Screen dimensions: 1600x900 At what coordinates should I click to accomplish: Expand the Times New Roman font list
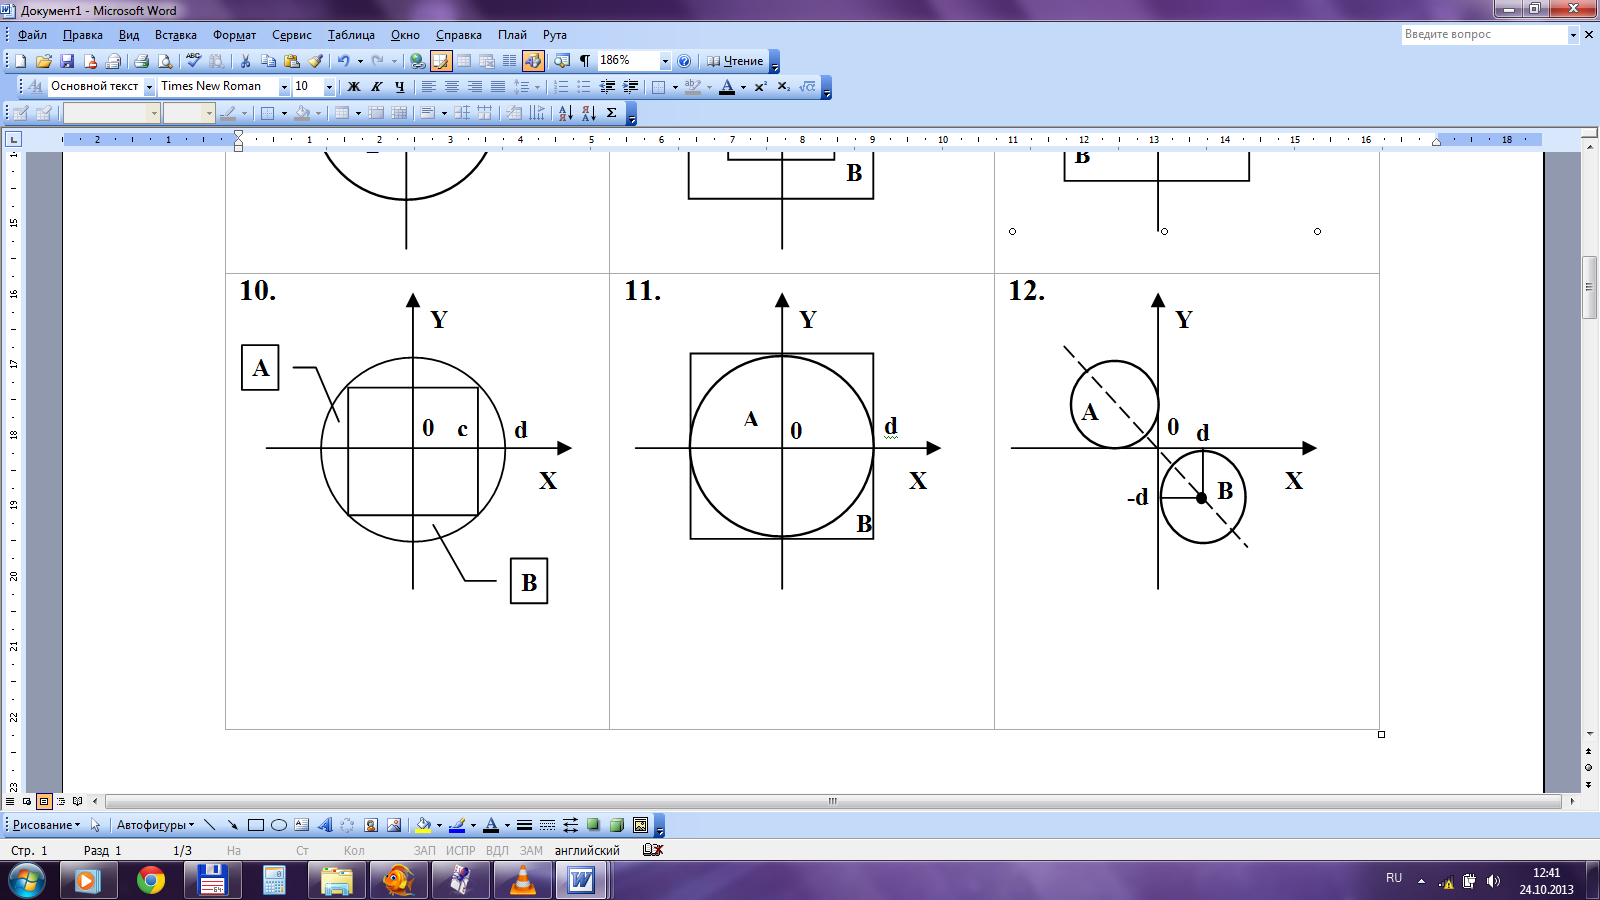point(284,87)
